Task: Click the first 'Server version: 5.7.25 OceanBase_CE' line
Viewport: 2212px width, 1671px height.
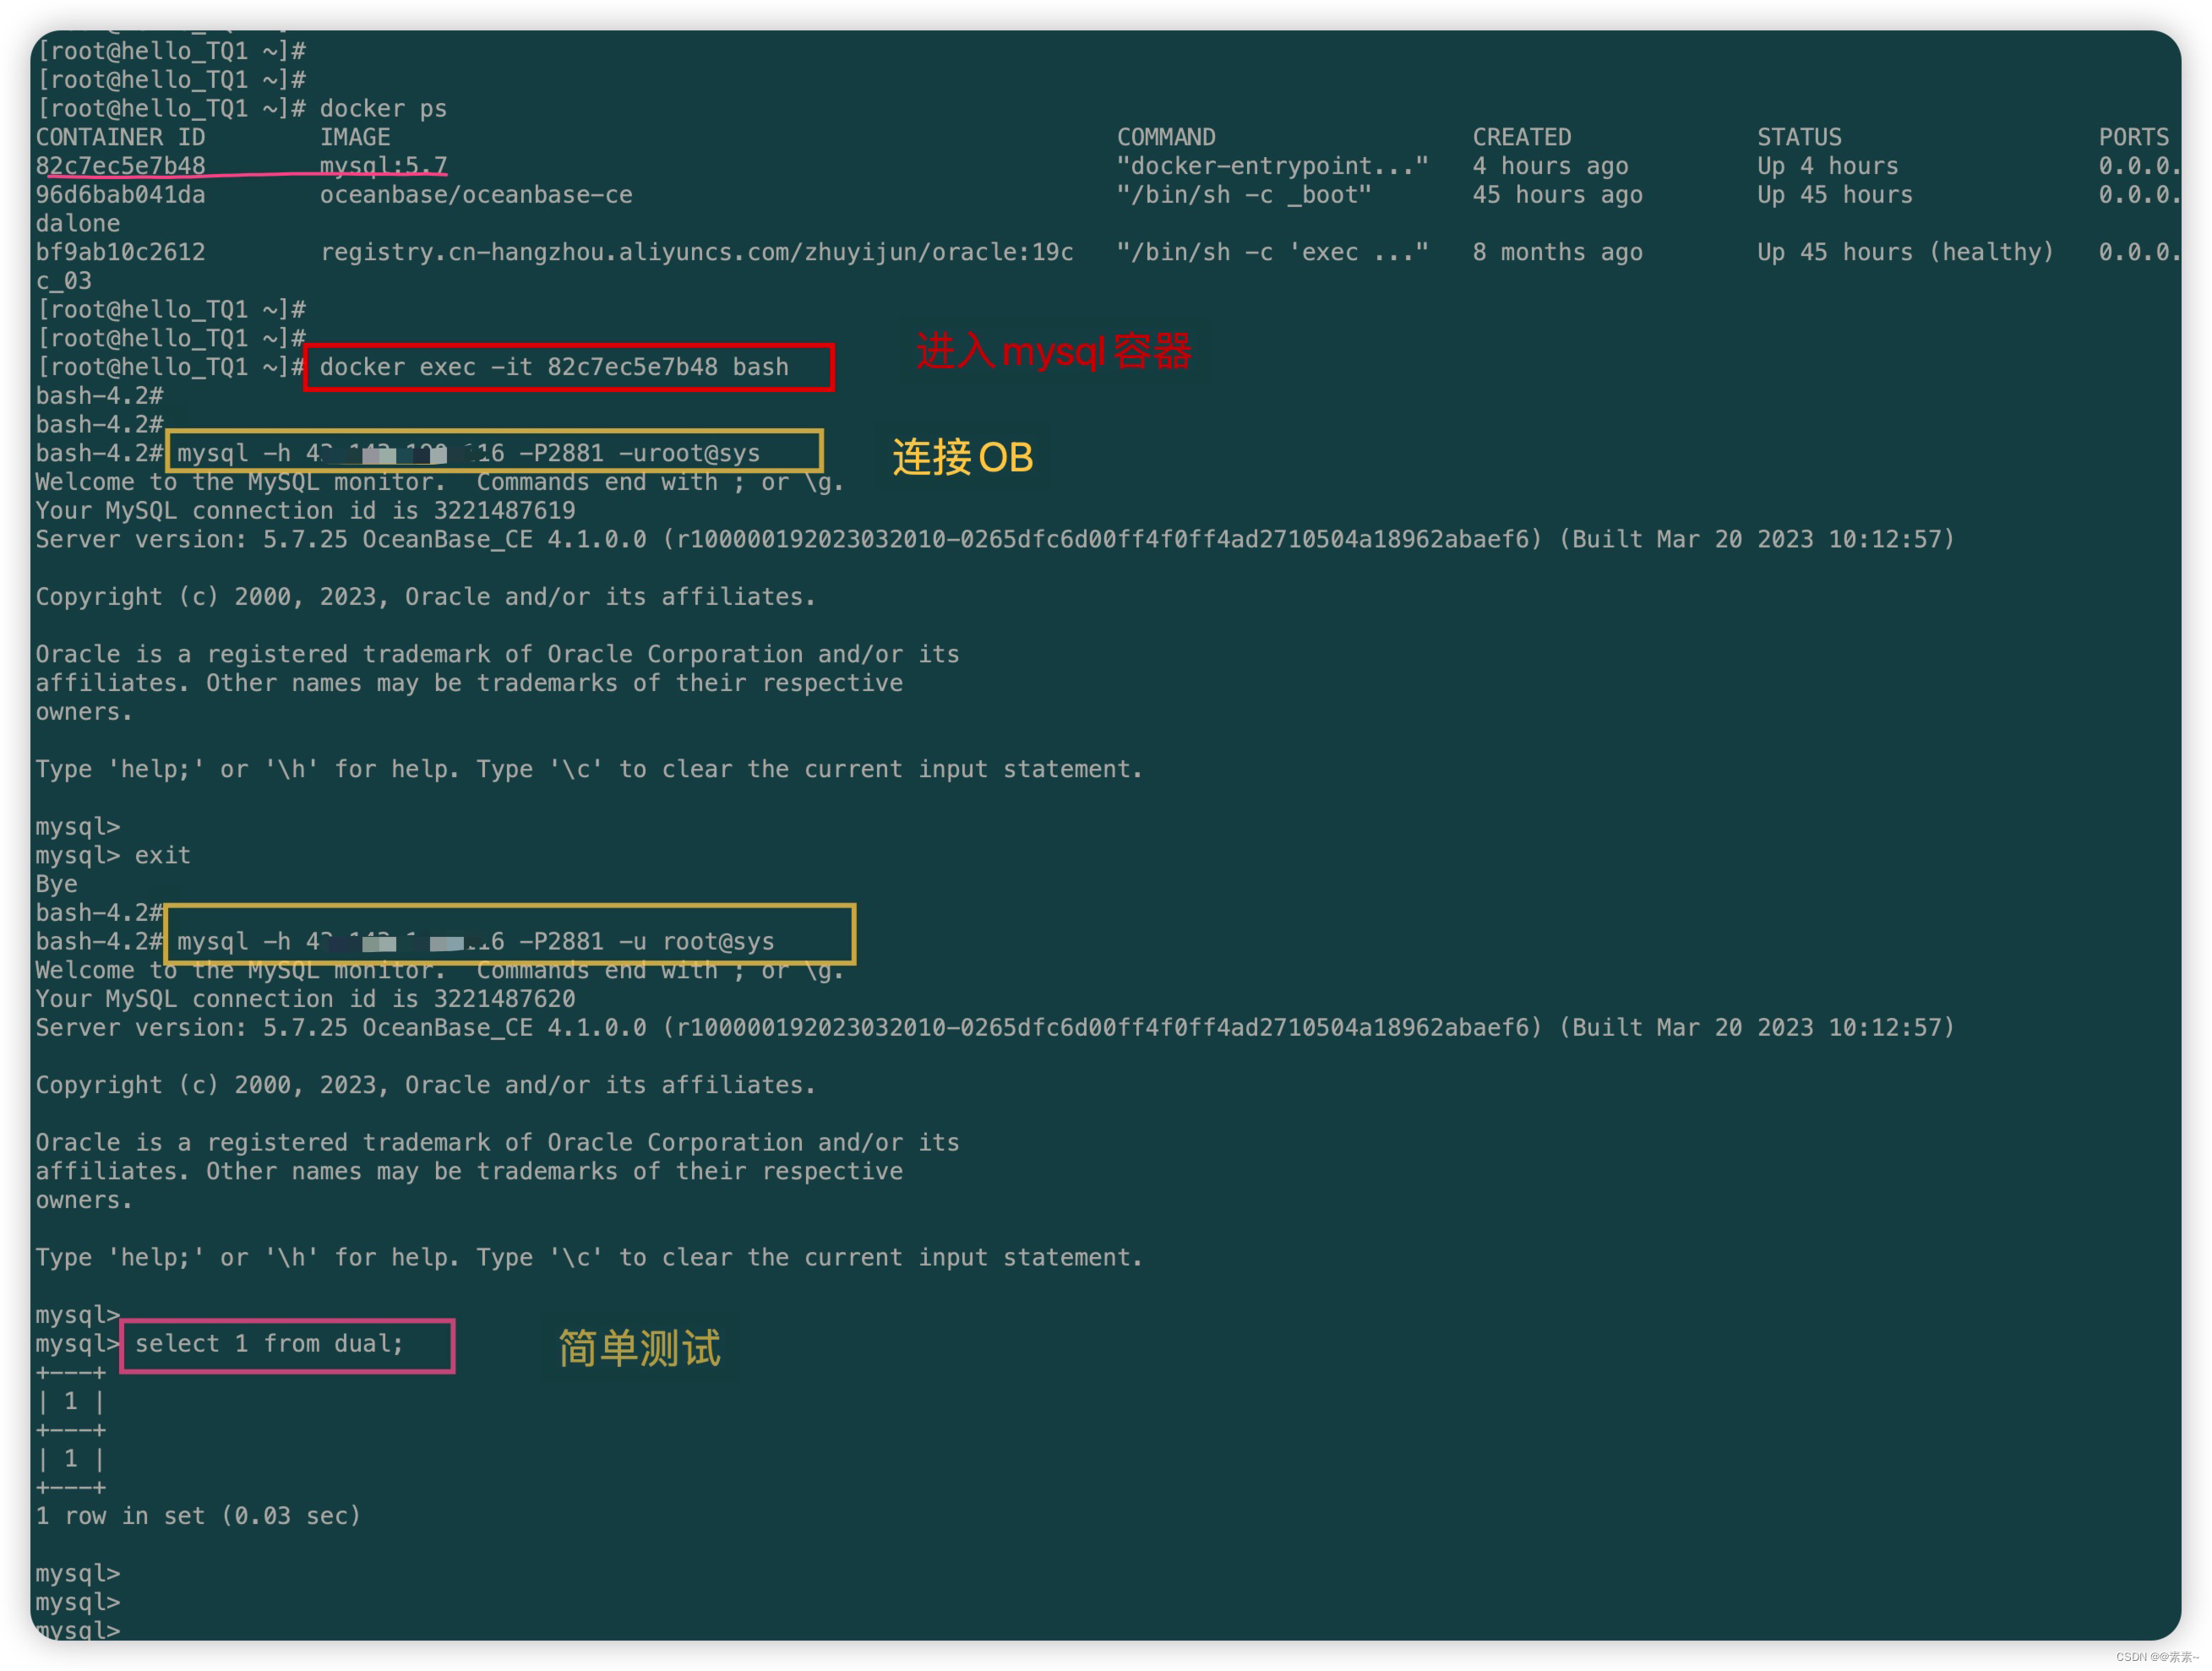Action: tap(995, 540)
